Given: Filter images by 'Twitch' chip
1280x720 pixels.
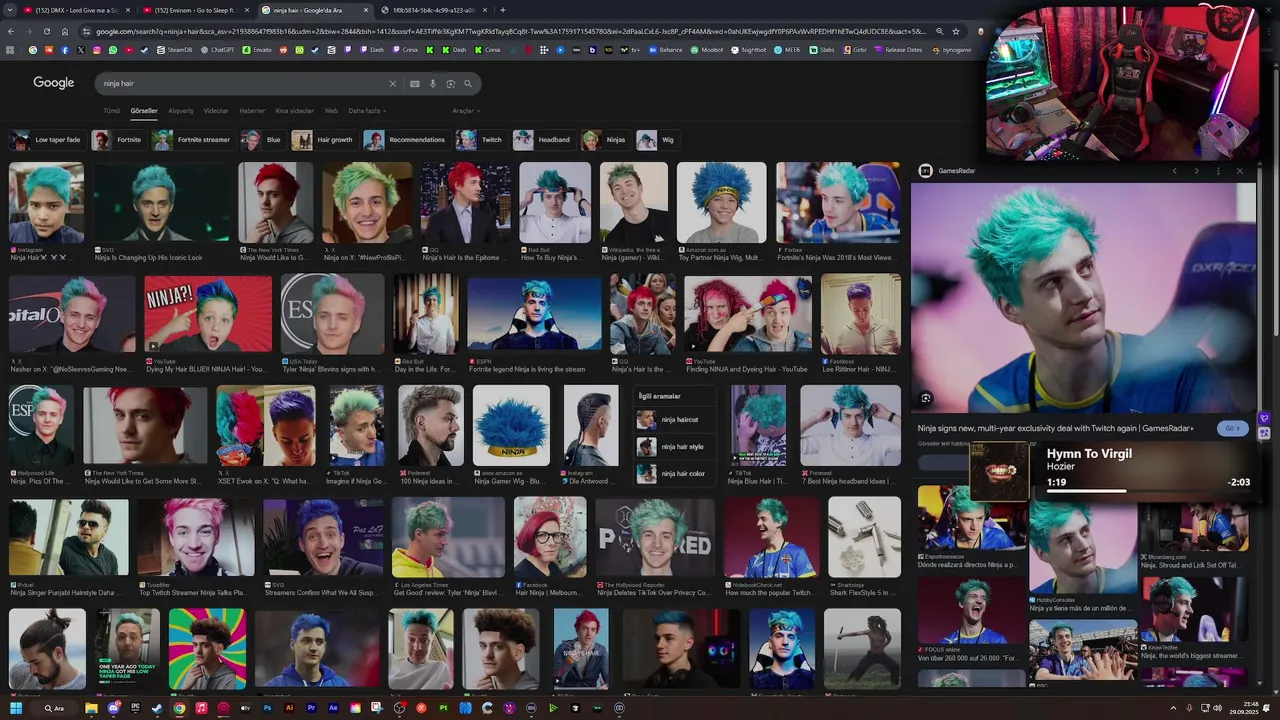Looking at the screenshot, I should pos(481,140).
